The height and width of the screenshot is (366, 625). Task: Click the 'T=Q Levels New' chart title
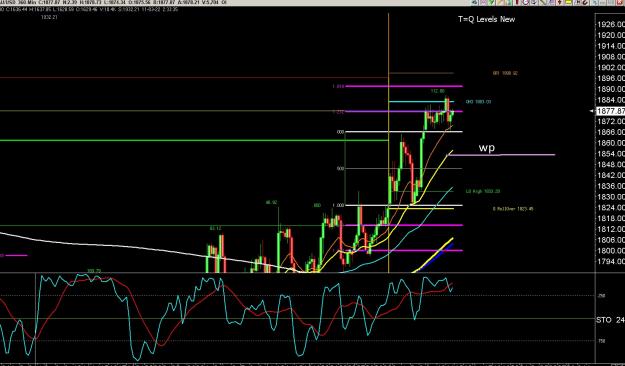point(486,19)
